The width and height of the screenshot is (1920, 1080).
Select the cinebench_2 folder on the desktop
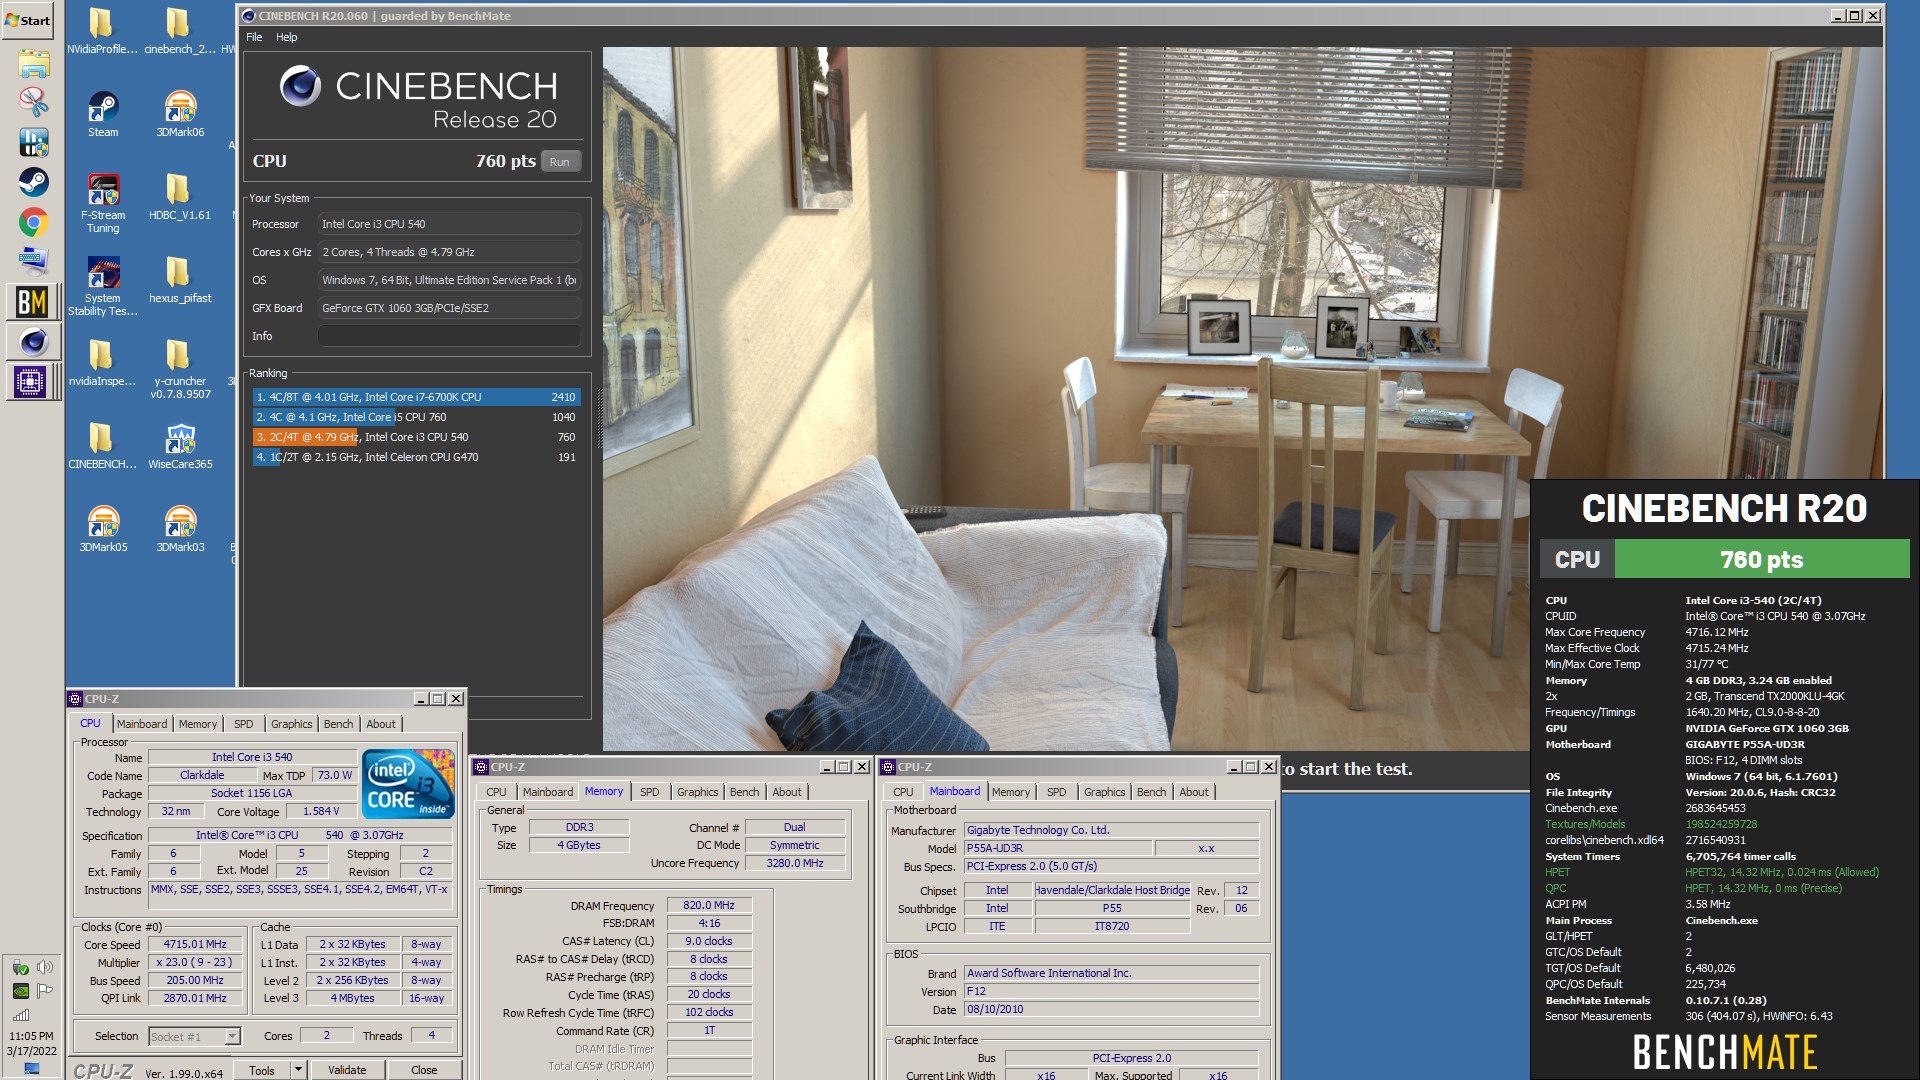179,31
